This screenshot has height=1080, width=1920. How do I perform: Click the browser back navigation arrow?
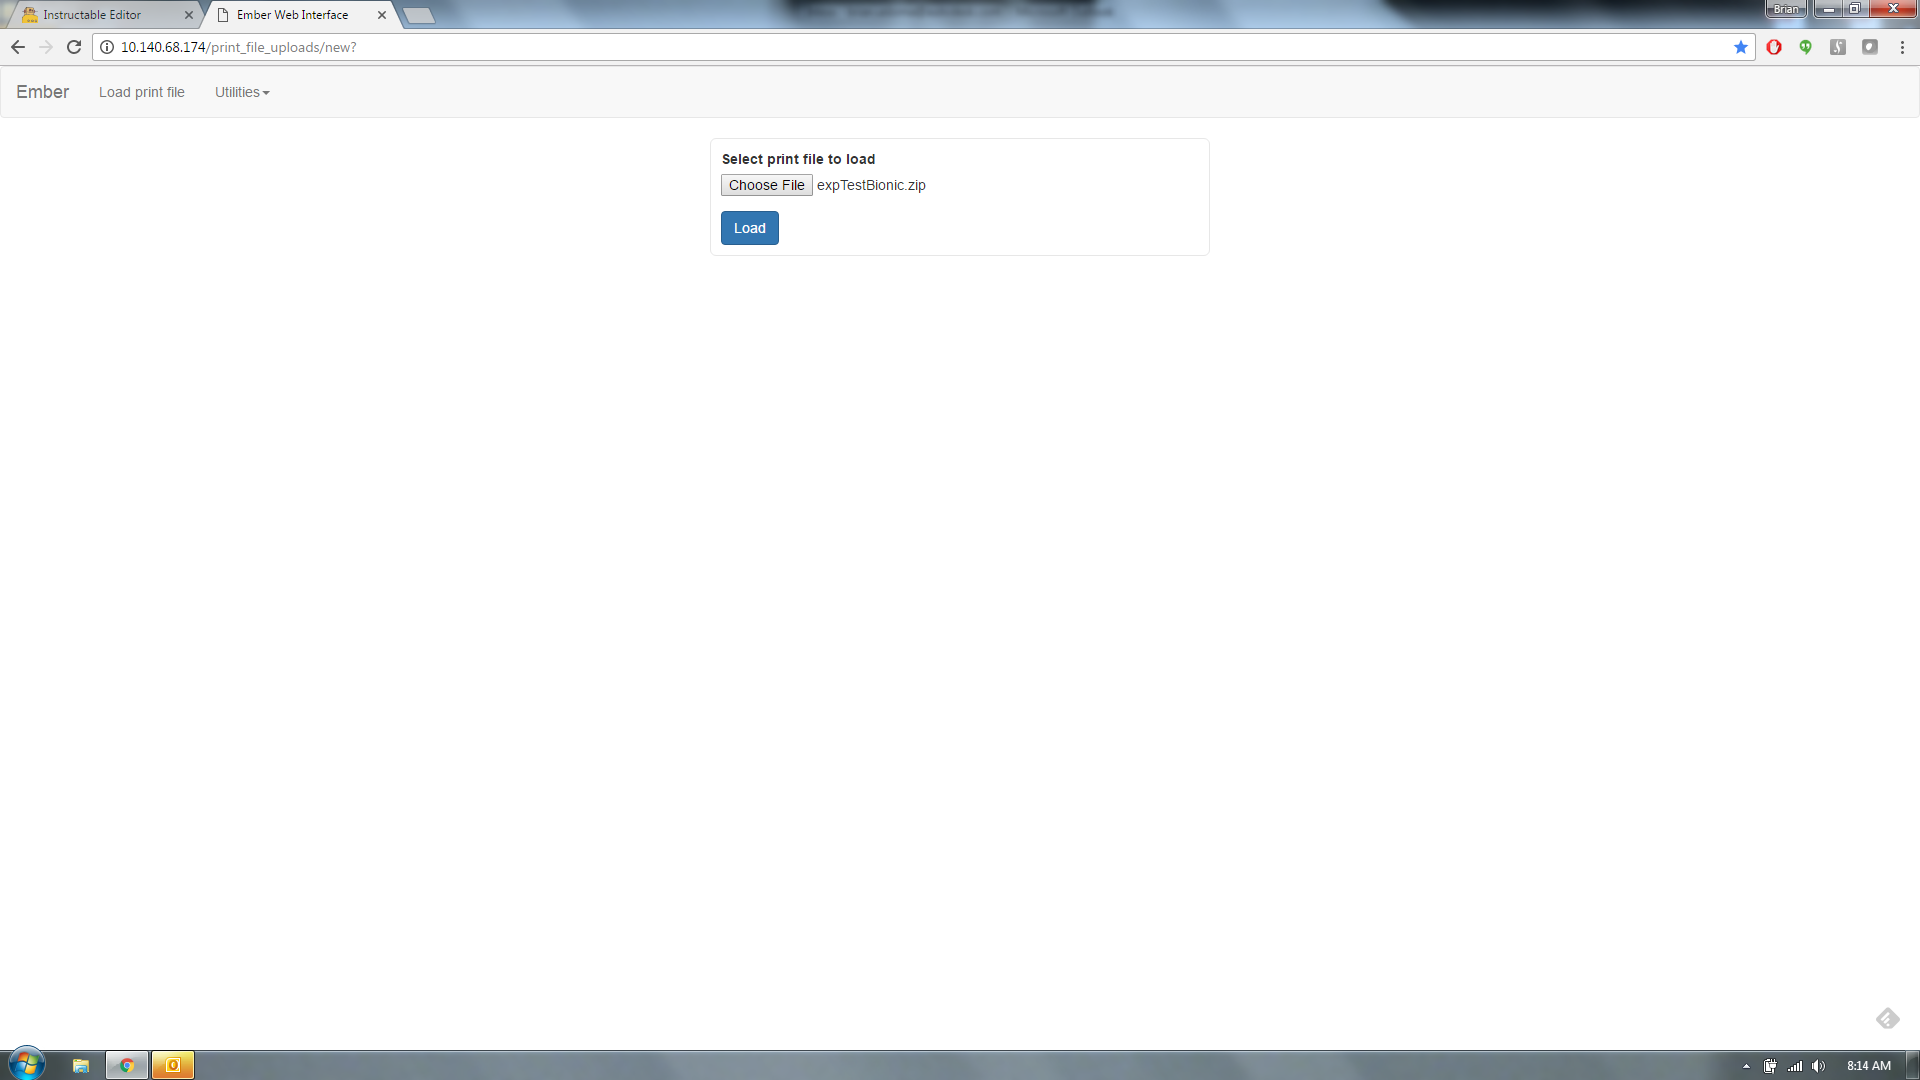(16, 46)
